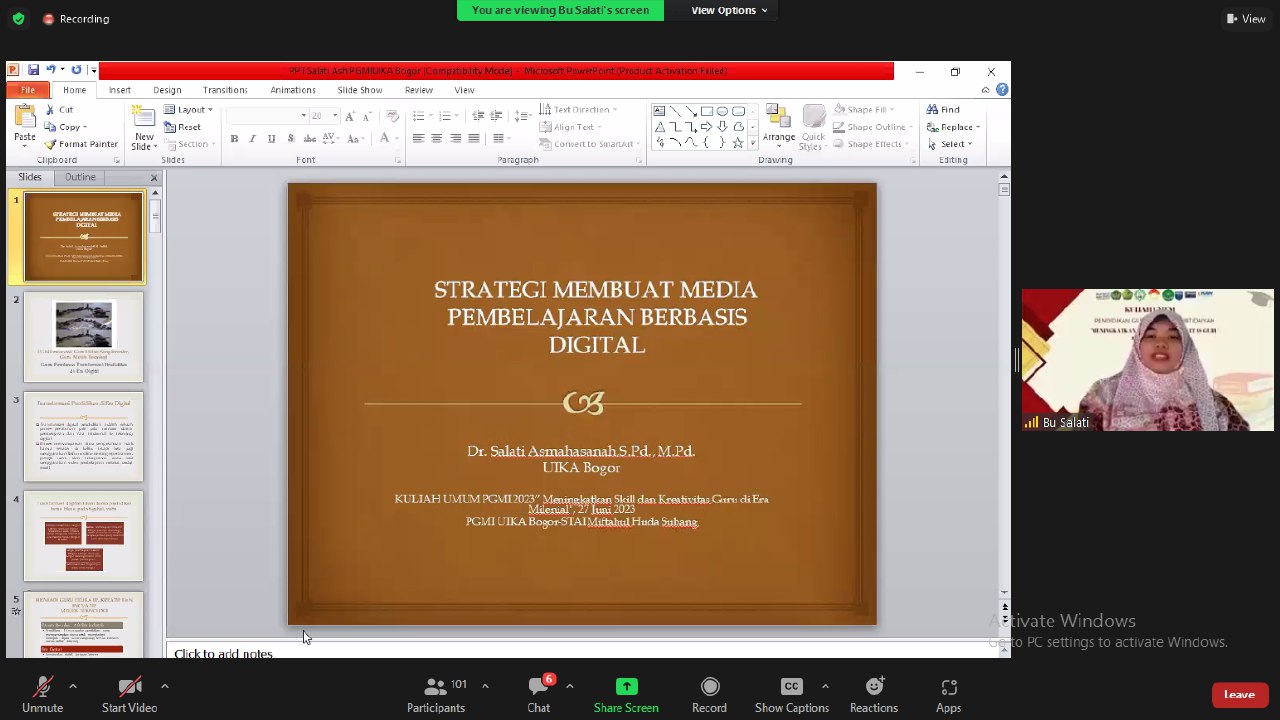Open the Zoom Chat panel
Viewport: 1280px width, 720px height.
click(539, 694)
